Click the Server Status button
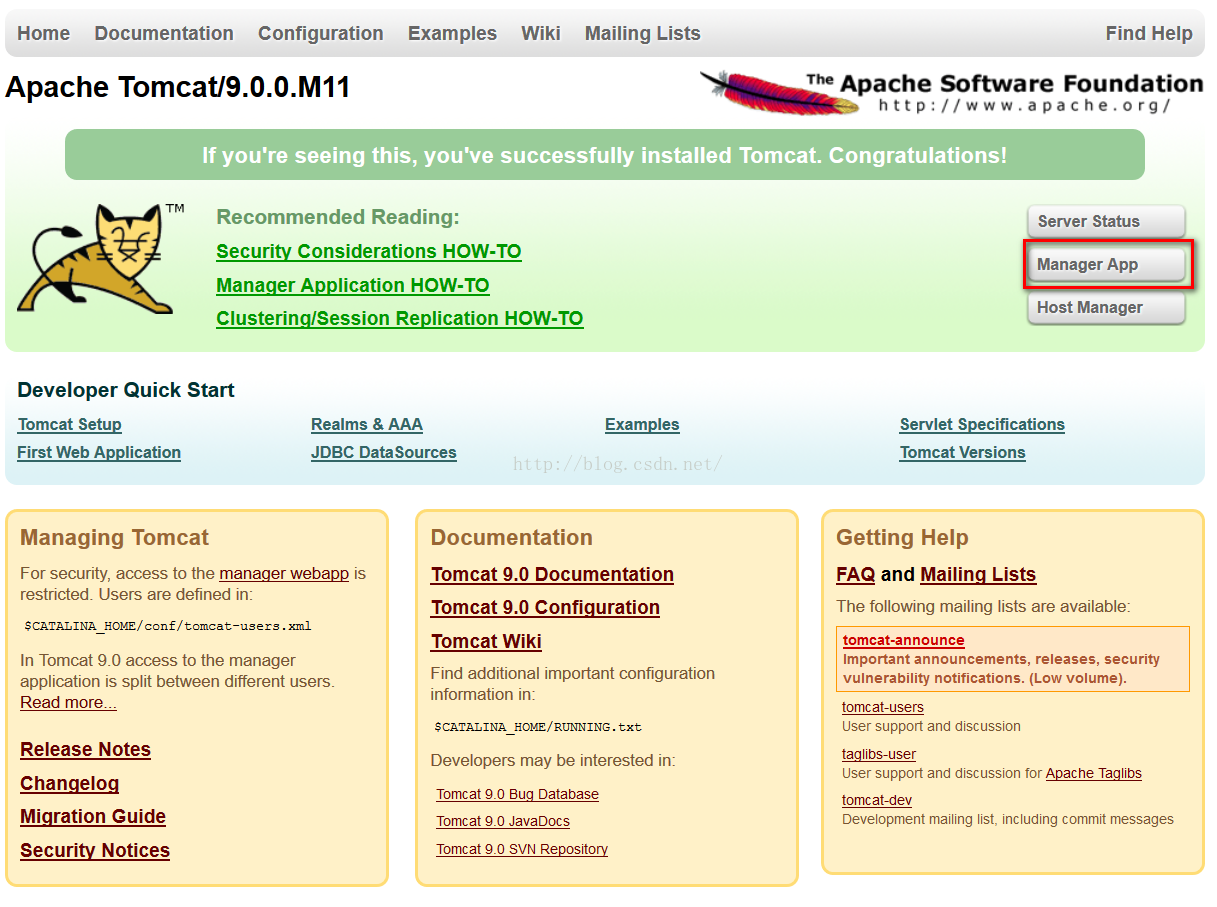This screenshot has width=1217, height=907. click(x=1106, y=222)
